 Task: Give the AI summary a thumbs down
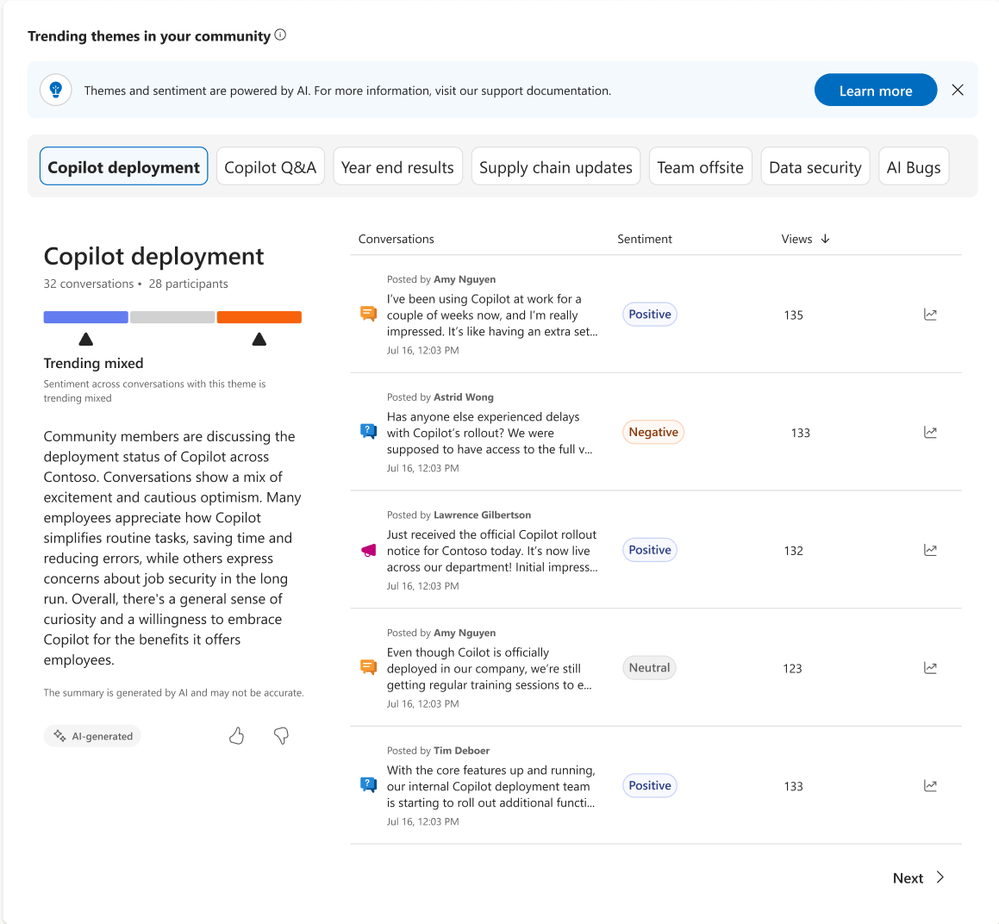pos(281,736)
